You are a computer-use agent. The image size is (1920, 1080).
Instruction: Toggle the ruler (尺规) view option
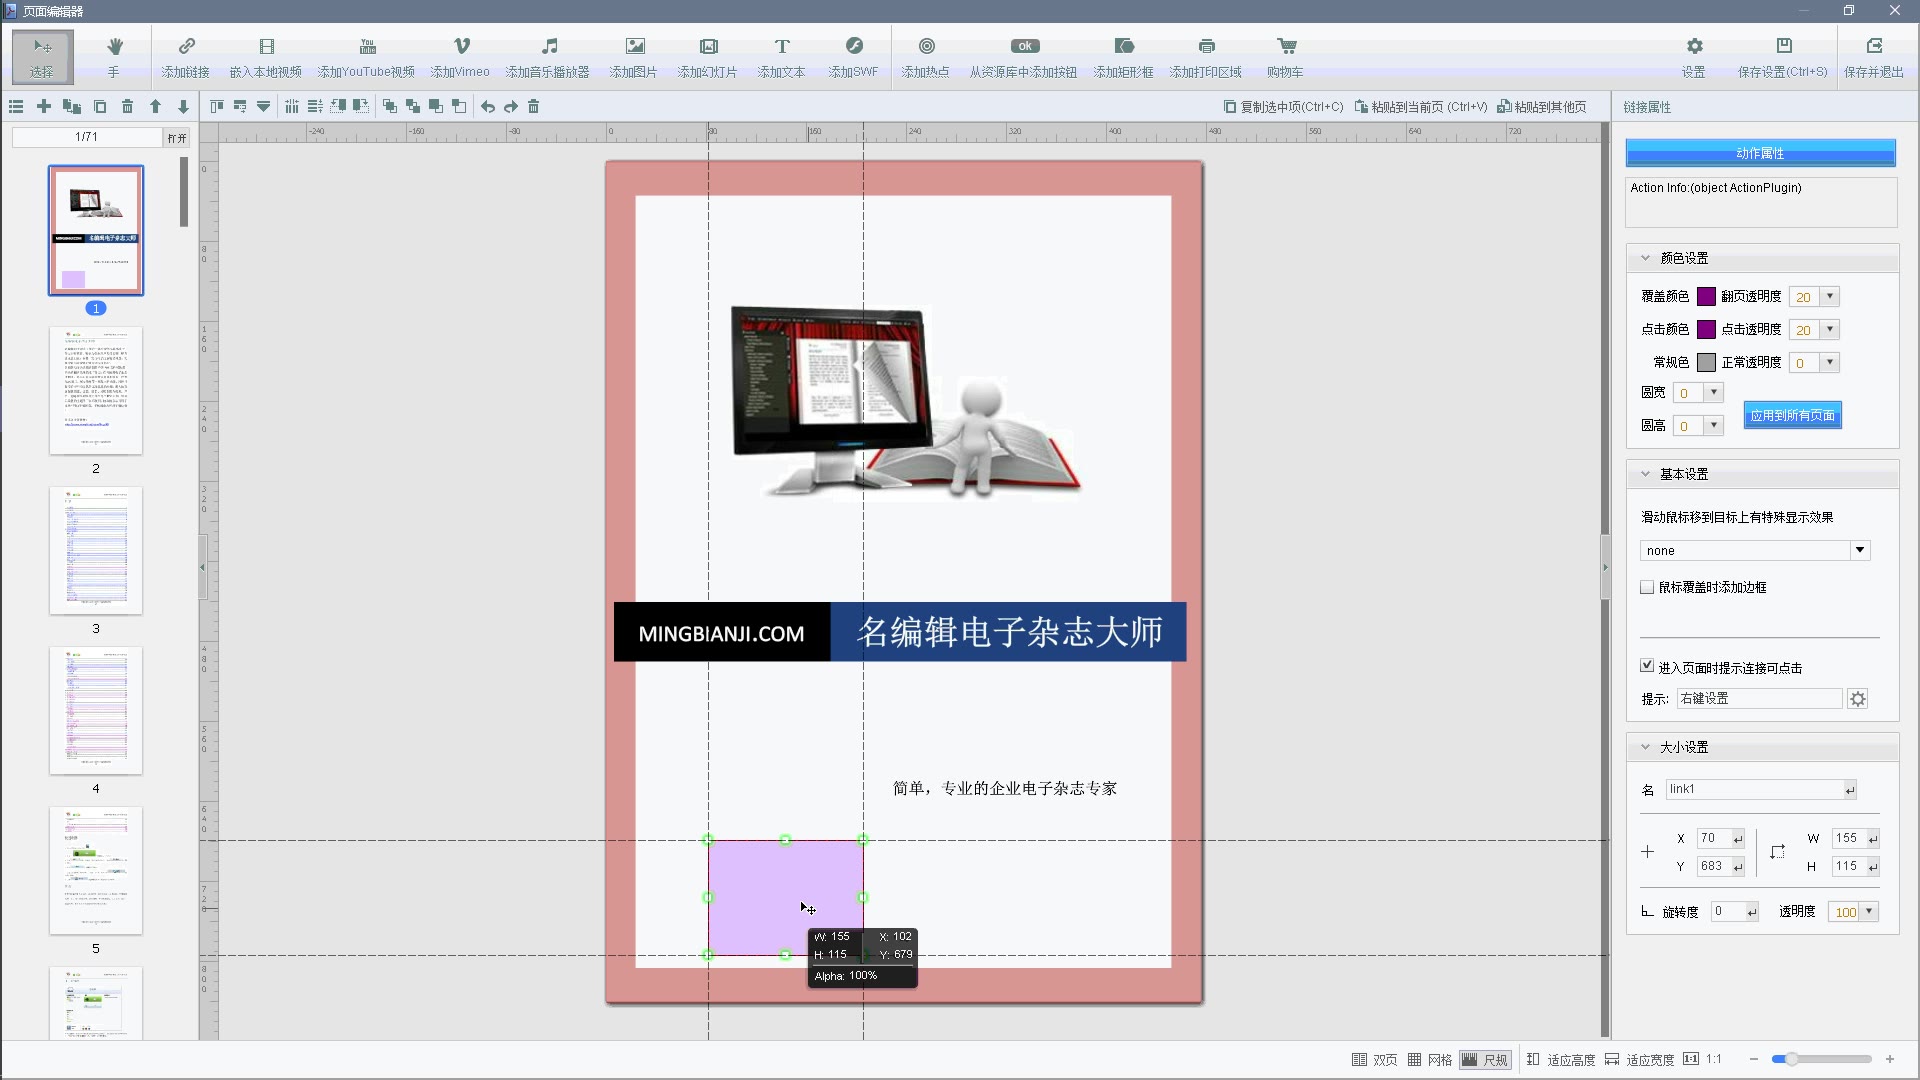click(x=1485, y=1060)
